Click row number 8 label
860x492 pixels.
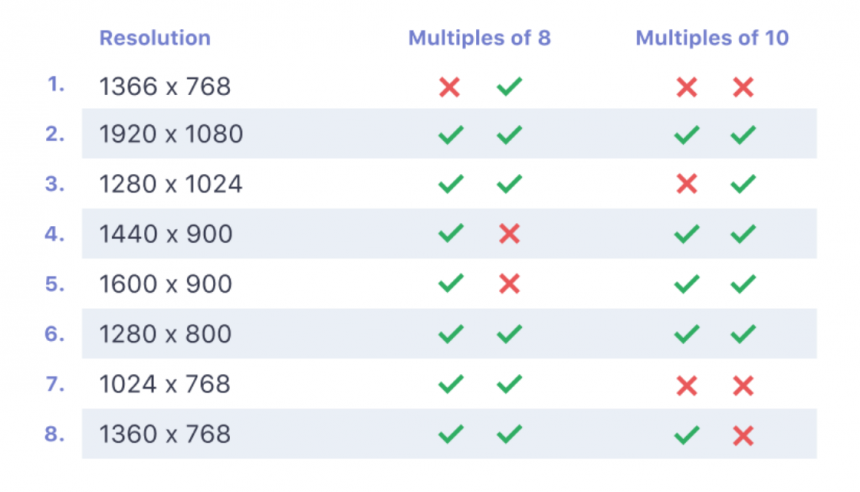55,433
